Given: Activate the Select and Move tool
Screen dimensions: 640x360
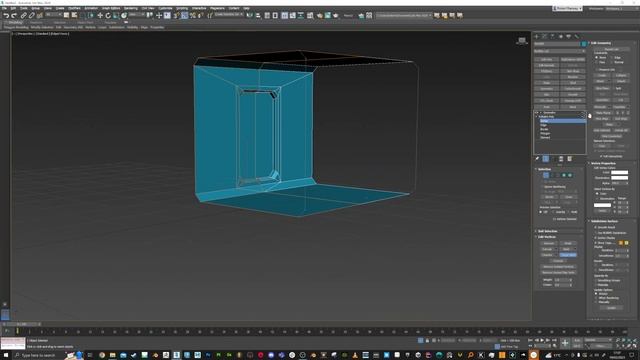Looking at the screenshot, I should point(100,16).
